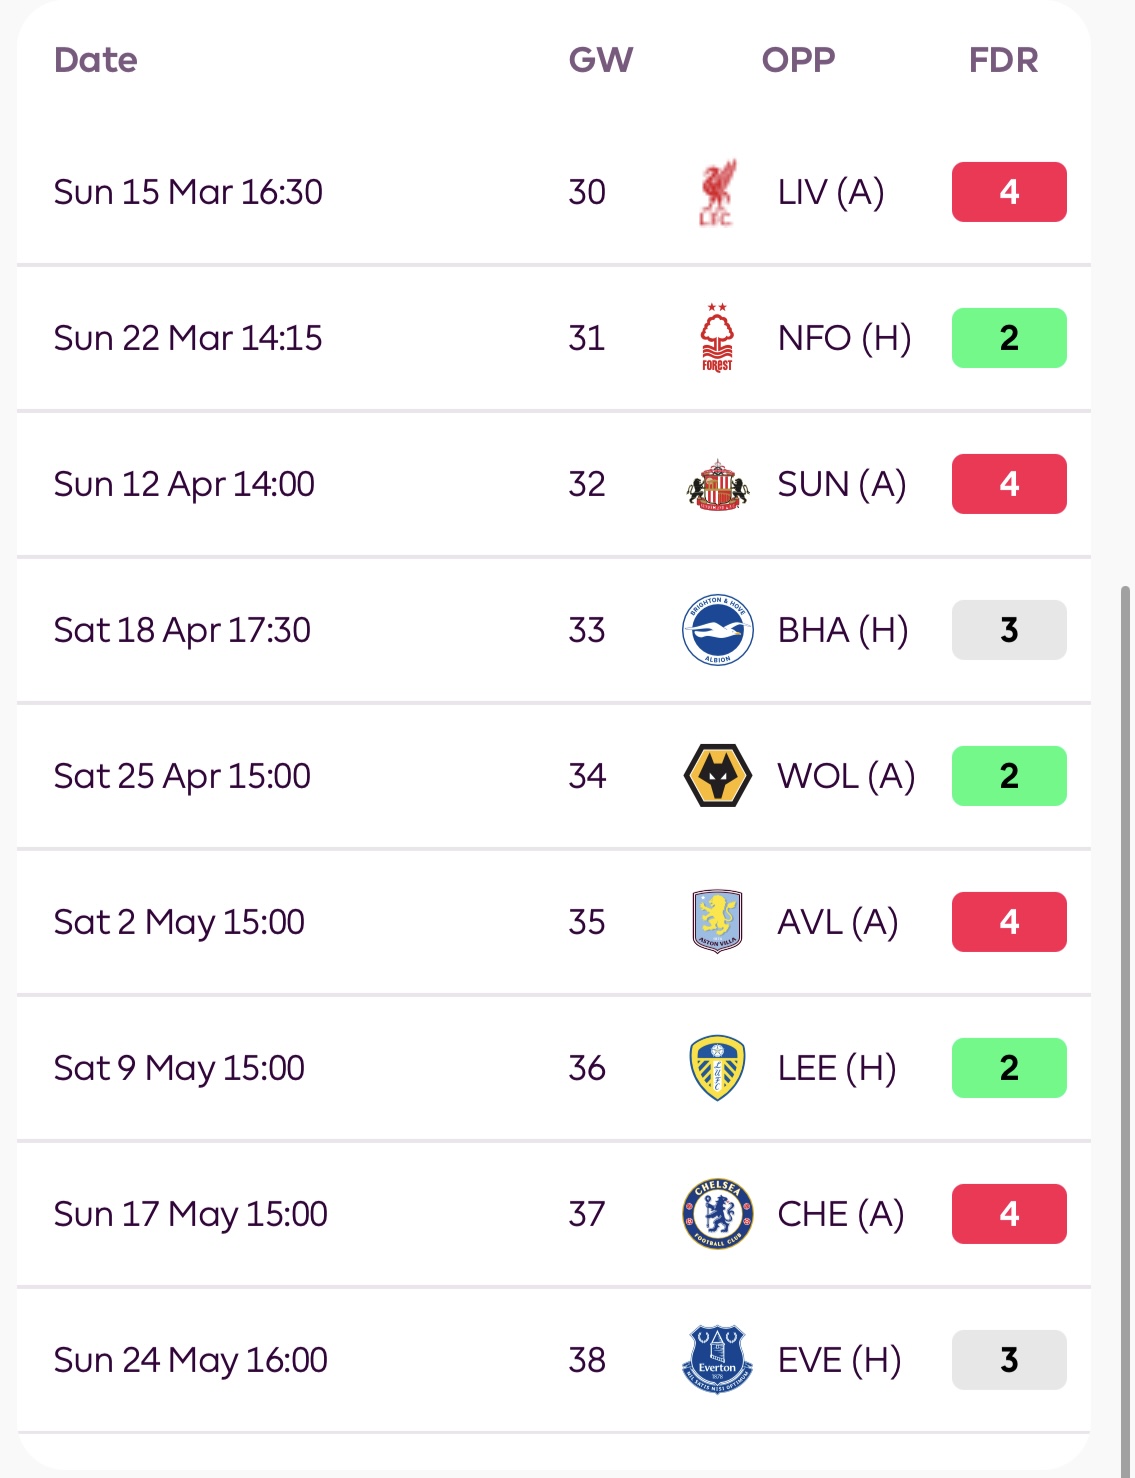Select the GW column header
1135x1478 pixels.
coord(601,60)
